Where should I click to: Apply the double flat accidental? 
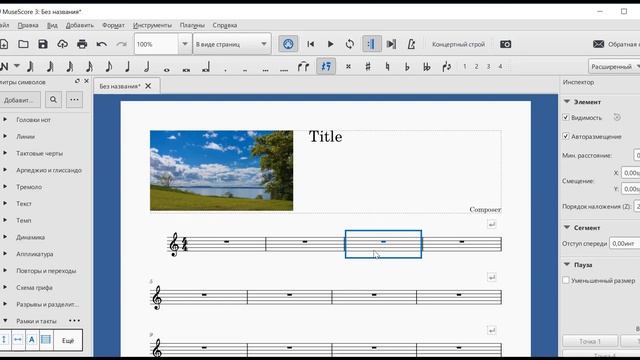pyautogui.click(x=427, y=67)
